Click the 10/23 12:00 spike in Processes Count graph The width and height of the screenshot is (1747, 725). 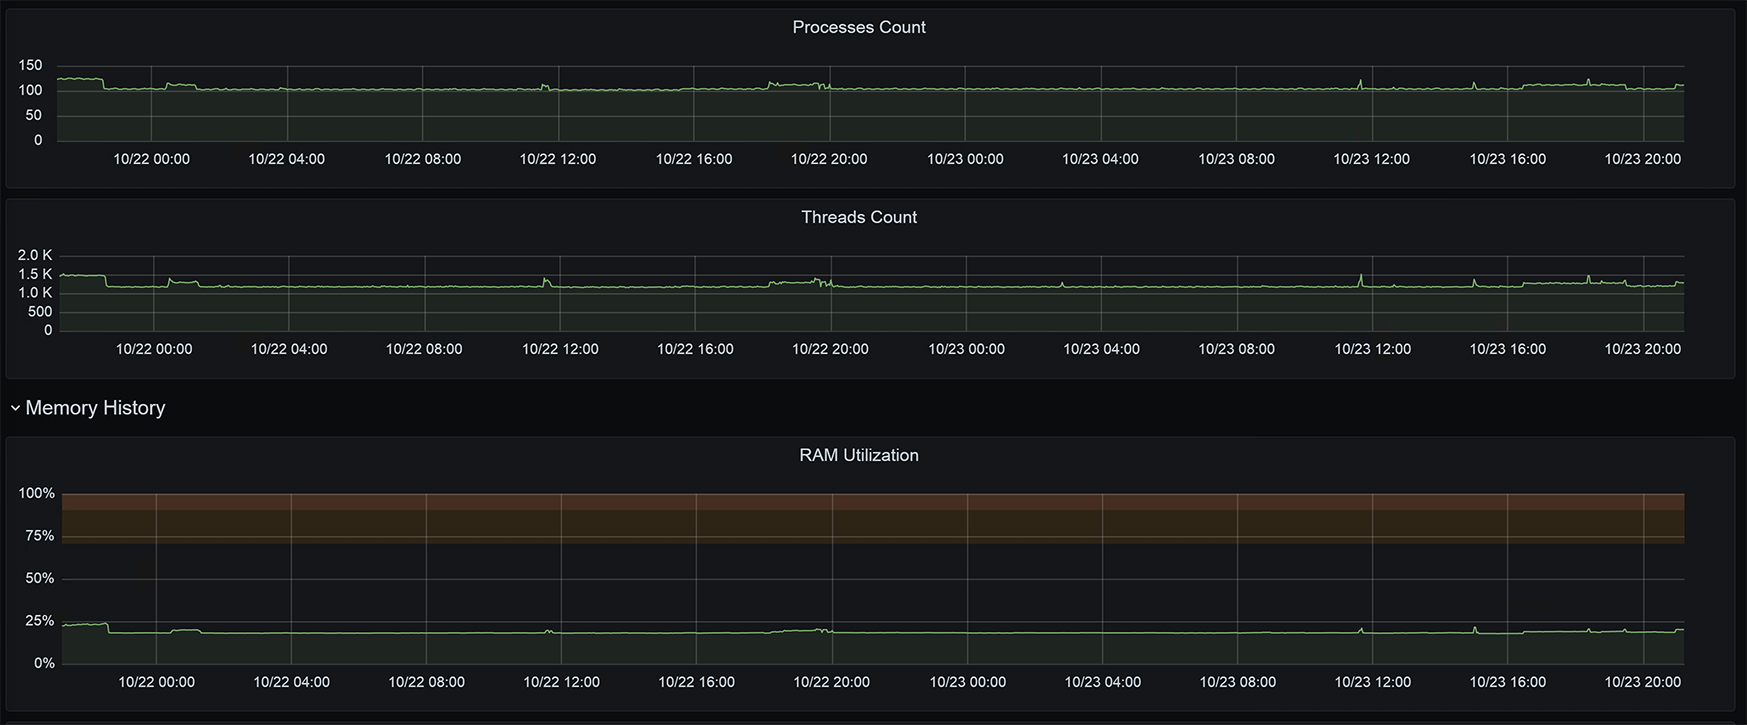1360,83
